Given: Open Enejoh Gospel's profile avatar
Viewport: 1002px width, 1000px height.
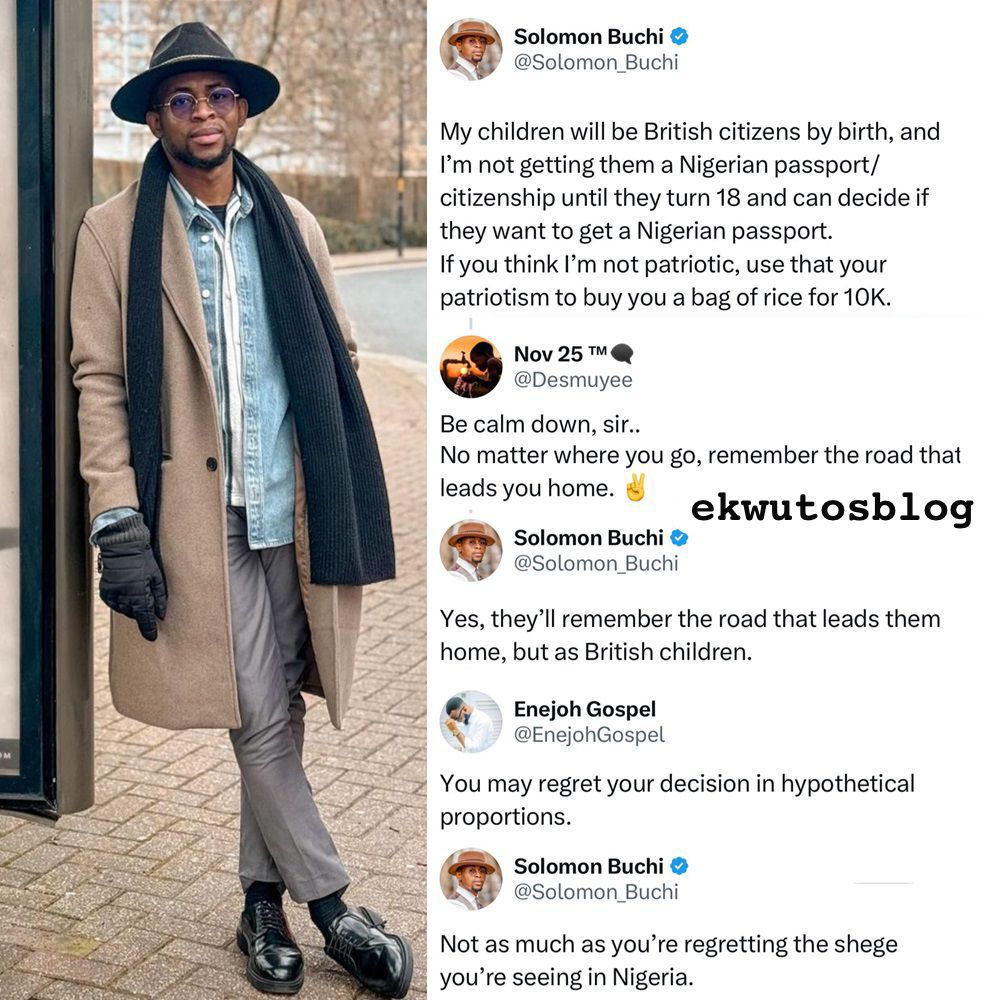Looking at the screenshot, I should coord(471,721).
